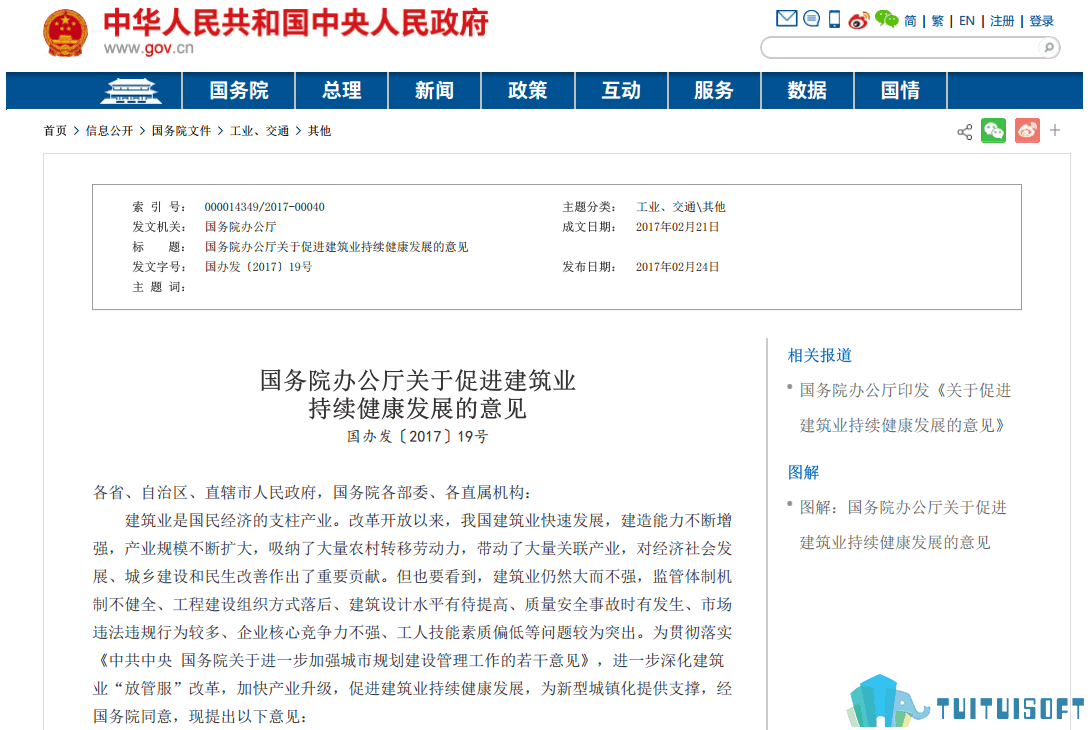
Task: Click the site title 中华人民共和国中央人民政府
Action: 296,23
